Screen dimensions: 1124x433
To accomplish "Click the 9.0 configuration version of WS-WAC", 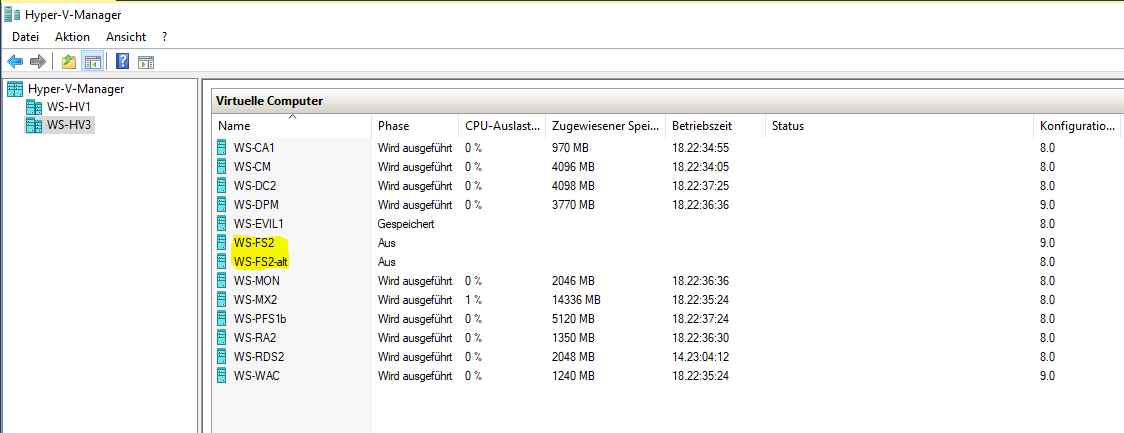I will (x=1047, y=375).
